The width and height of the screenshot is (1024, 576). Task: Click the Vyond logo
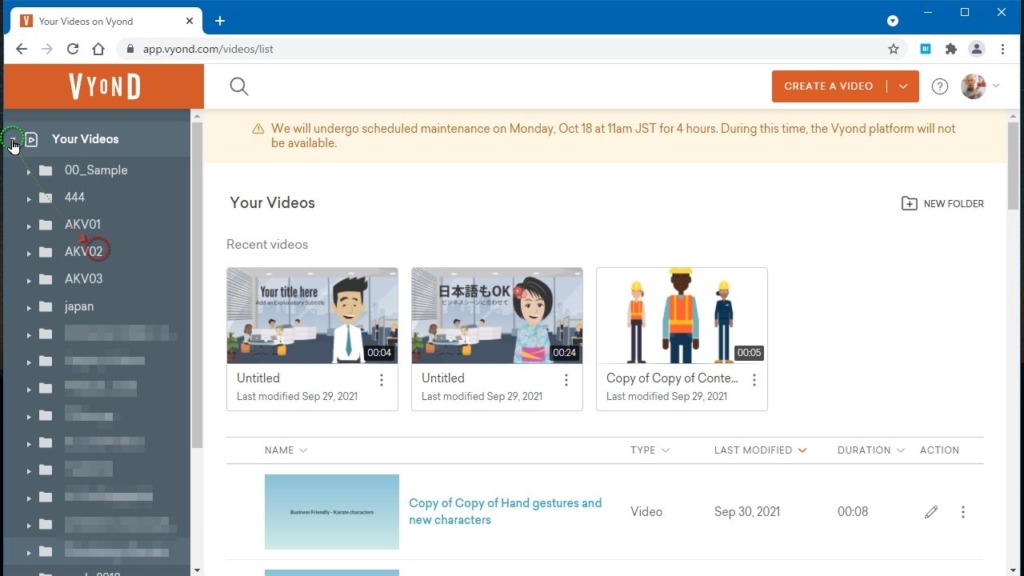tap(104, 86)
